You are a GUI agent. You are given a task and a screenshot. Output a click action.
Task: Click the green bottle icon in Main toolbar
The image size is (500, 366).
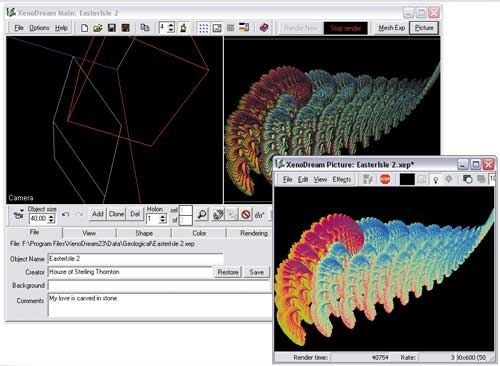coord(183,28)
